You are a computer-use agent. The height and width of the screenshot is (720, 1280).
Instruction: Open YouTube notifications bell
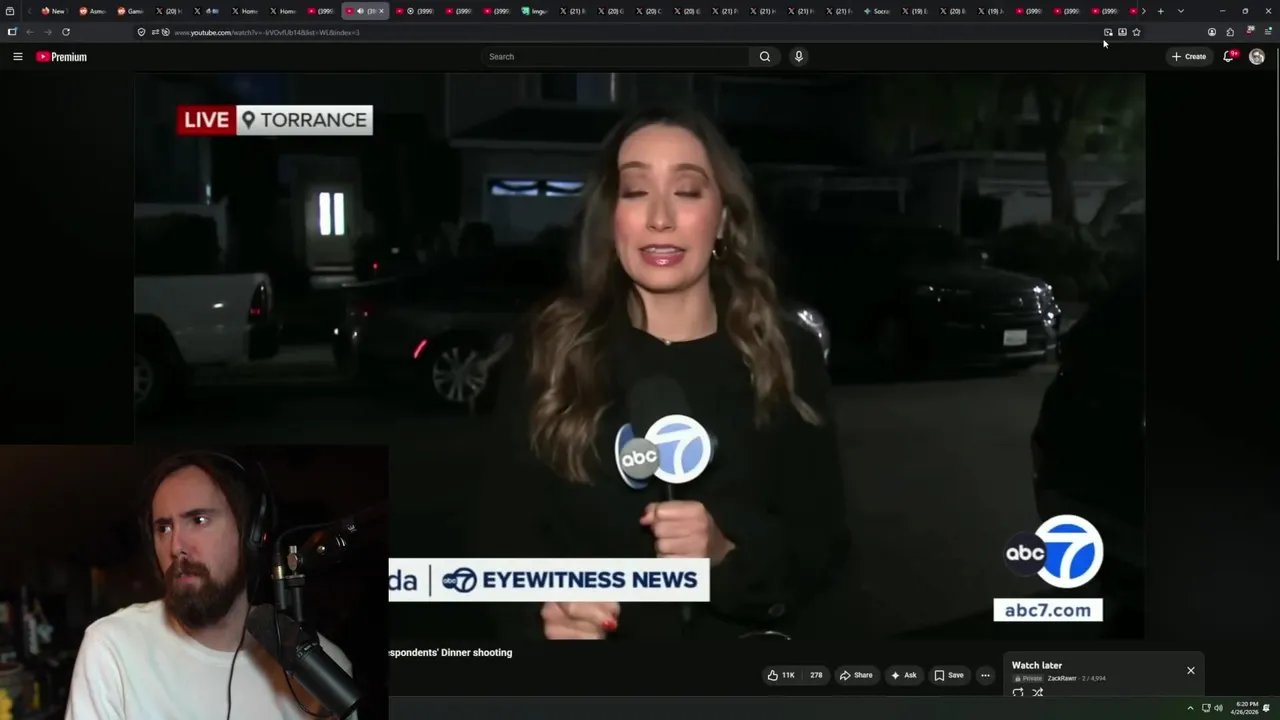1229,57
